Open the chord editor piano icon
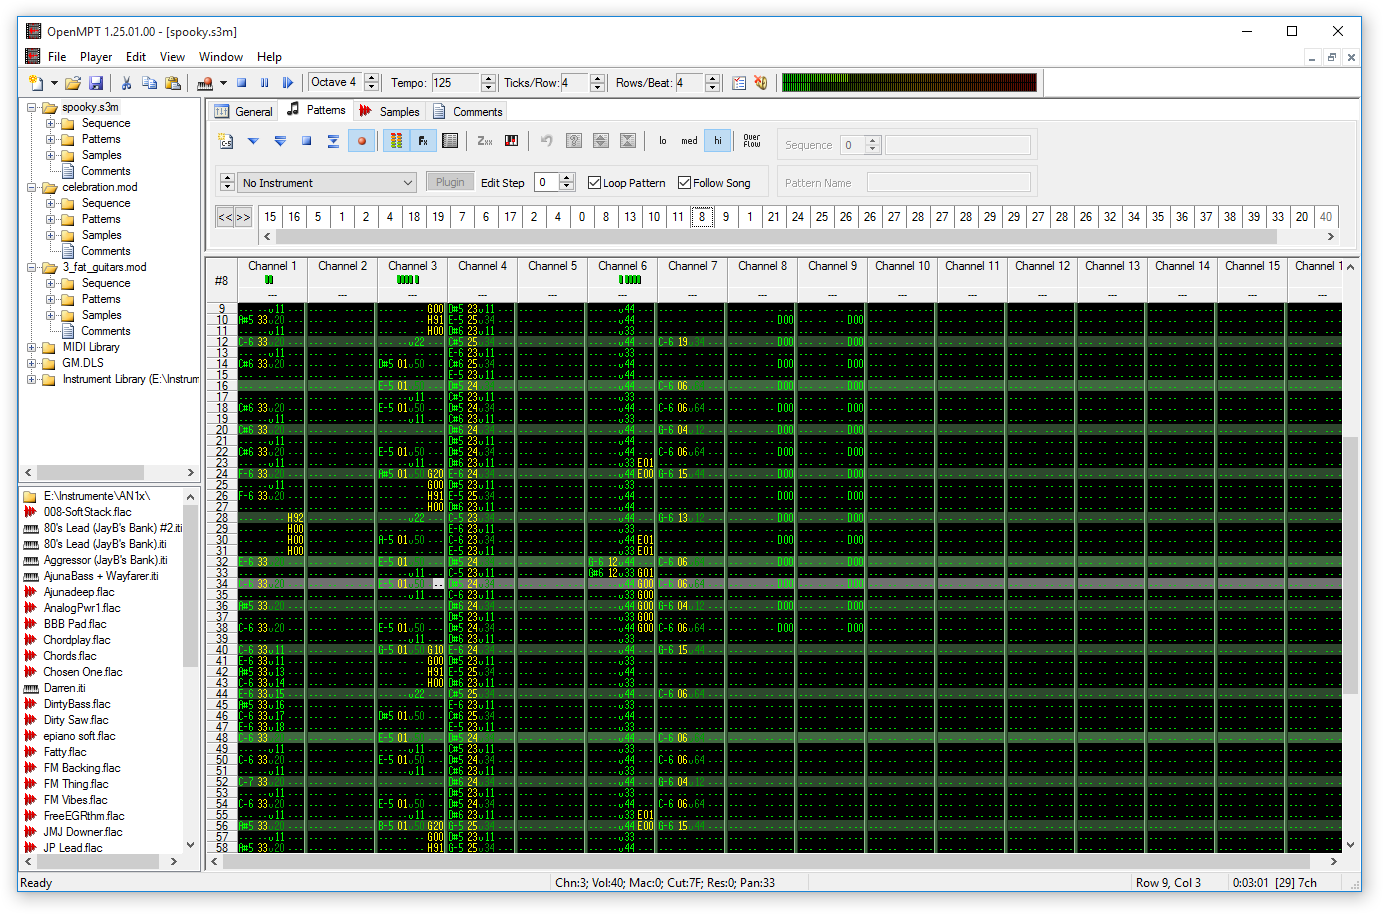1383x914 pixels. pos(512,141)
